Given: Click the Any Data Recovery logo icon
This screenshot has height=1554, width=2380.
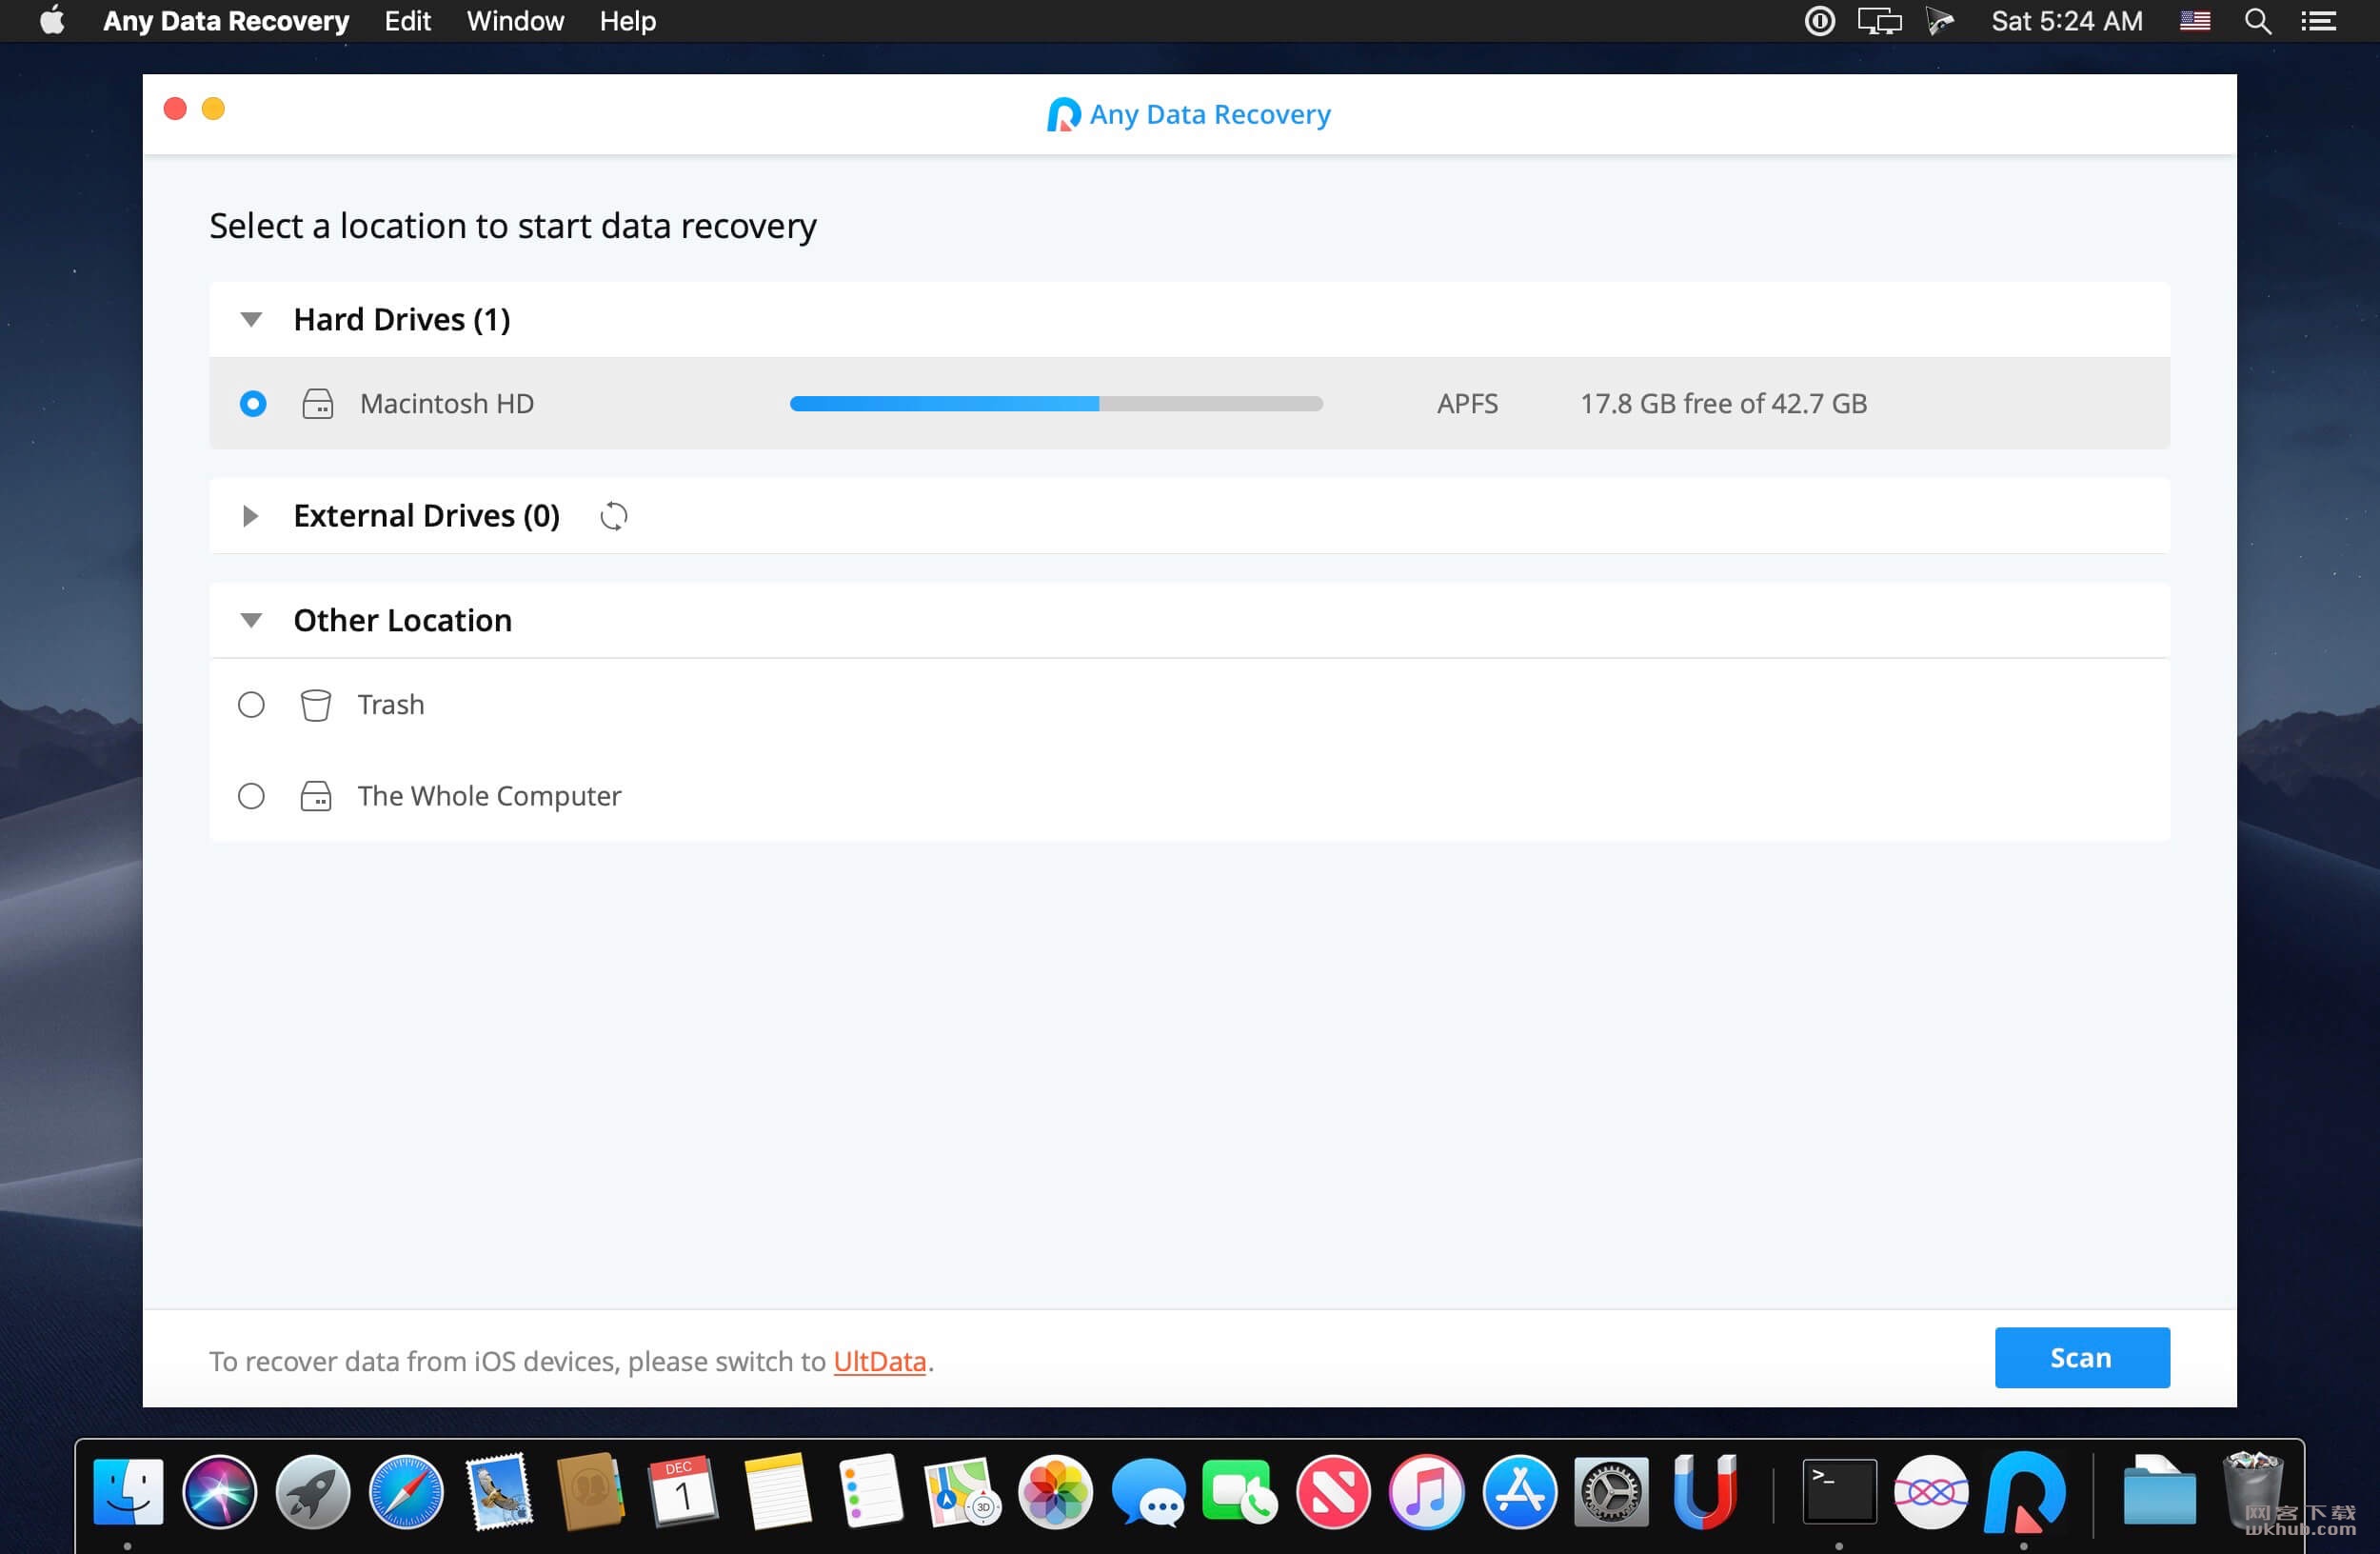Looking at the screenshot, I should 1063,115.
